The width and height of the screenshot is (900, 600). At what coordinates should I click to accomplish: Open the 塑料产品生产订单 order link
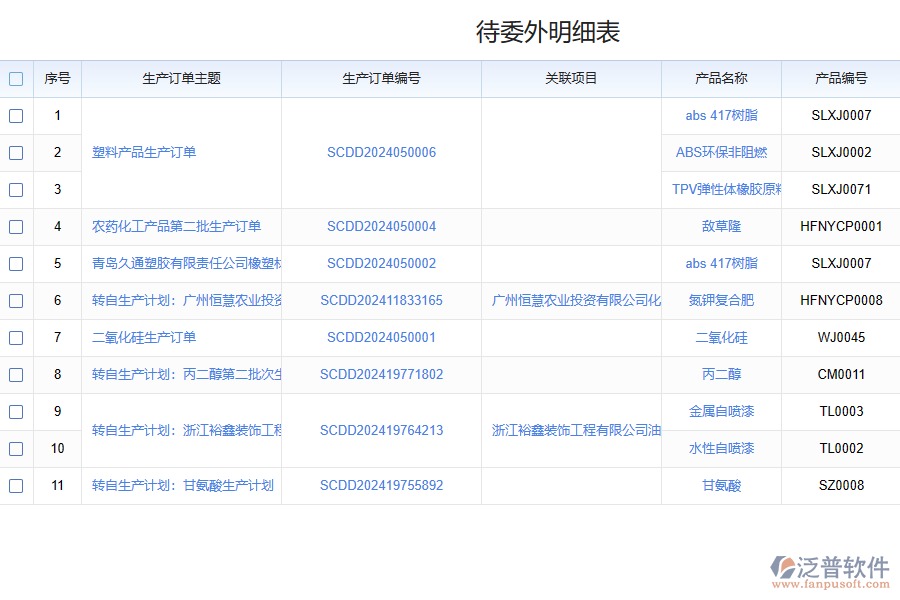tap(144, 153)
